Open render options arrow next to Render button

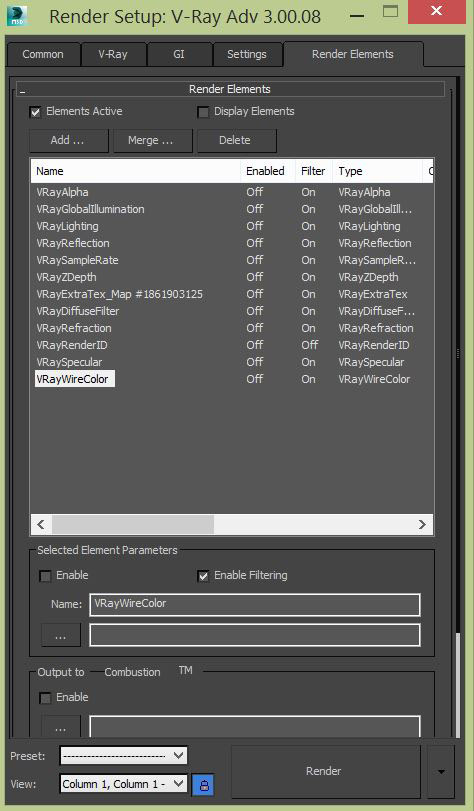[441, 772]
